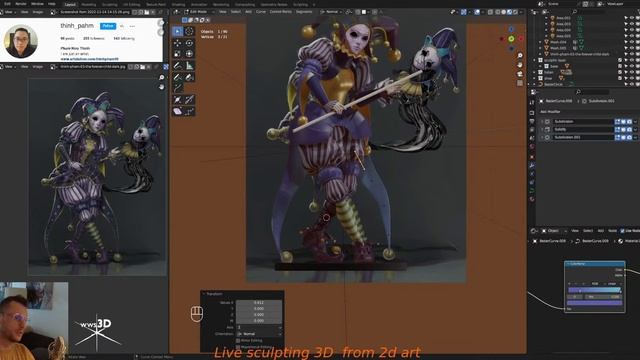The image size is (640, 360).
Task: Open the artstation profile link
Action: (89, 59)
